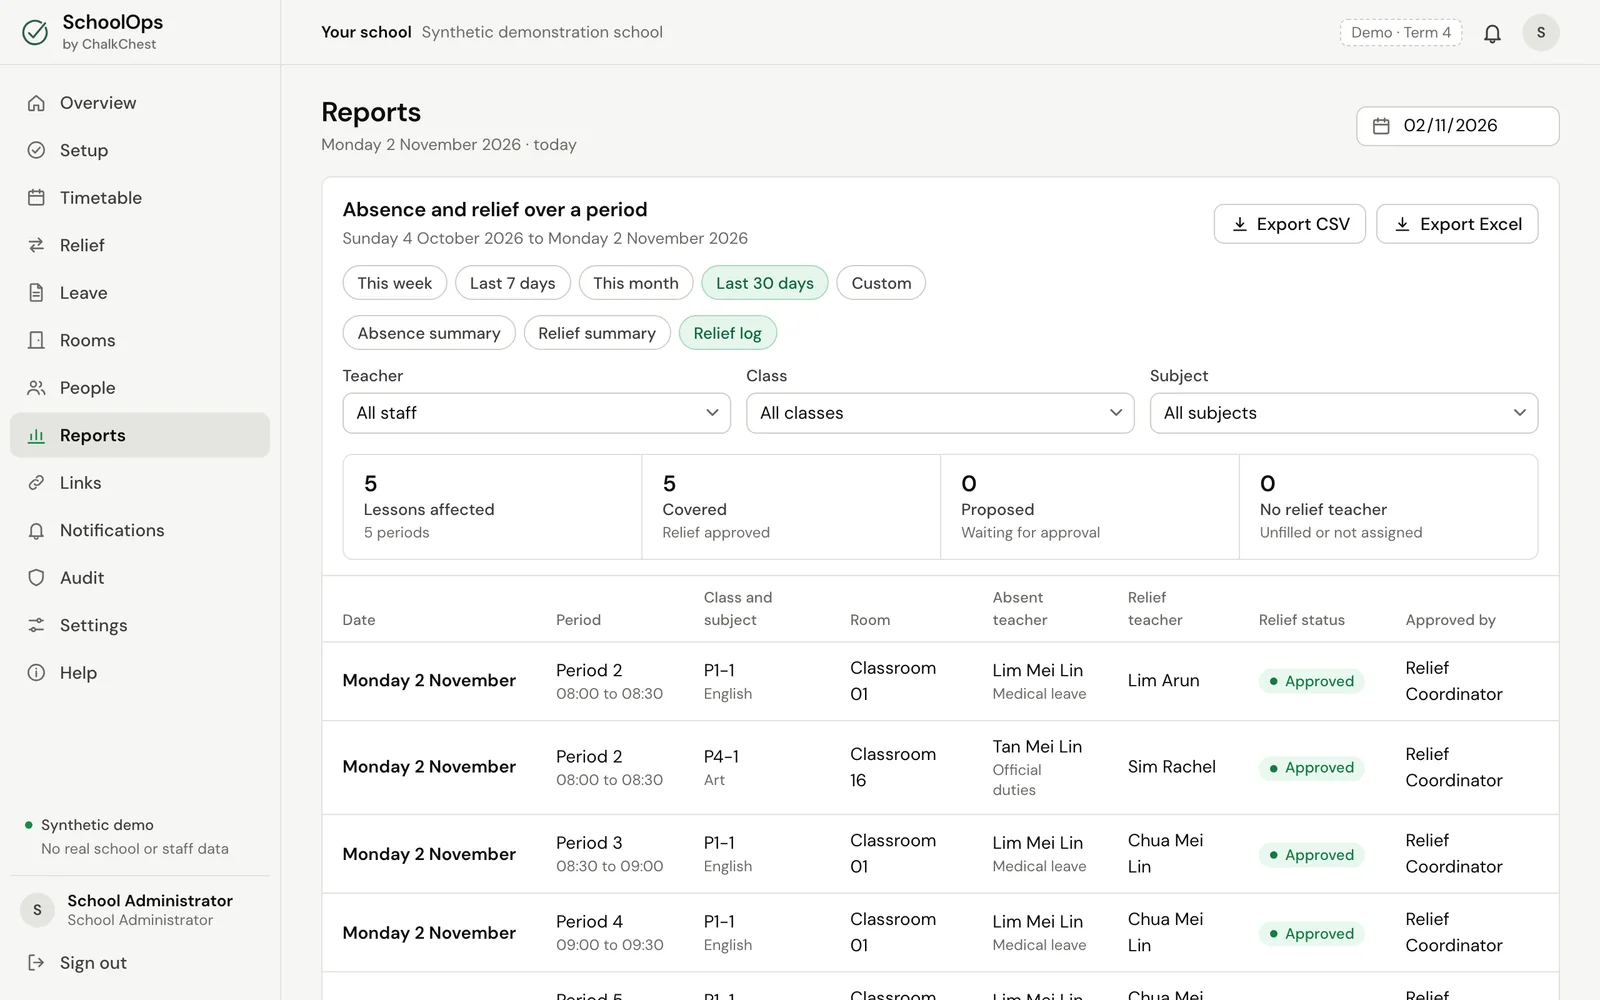
Task: Select the Last 30 days chip
Action: point(765,283)
